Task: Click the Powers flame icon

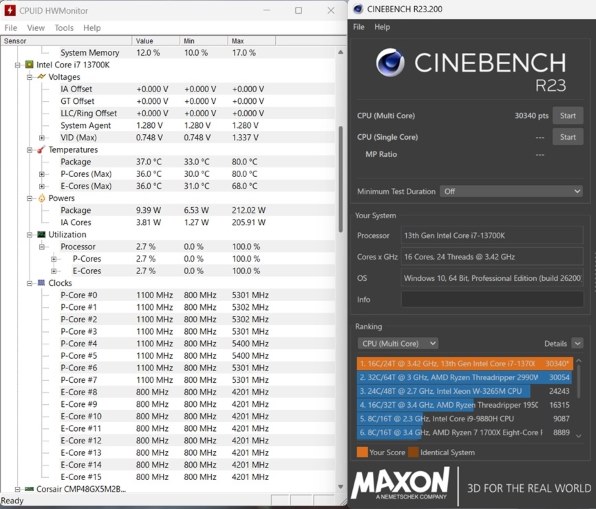Action: click(41, 198)
